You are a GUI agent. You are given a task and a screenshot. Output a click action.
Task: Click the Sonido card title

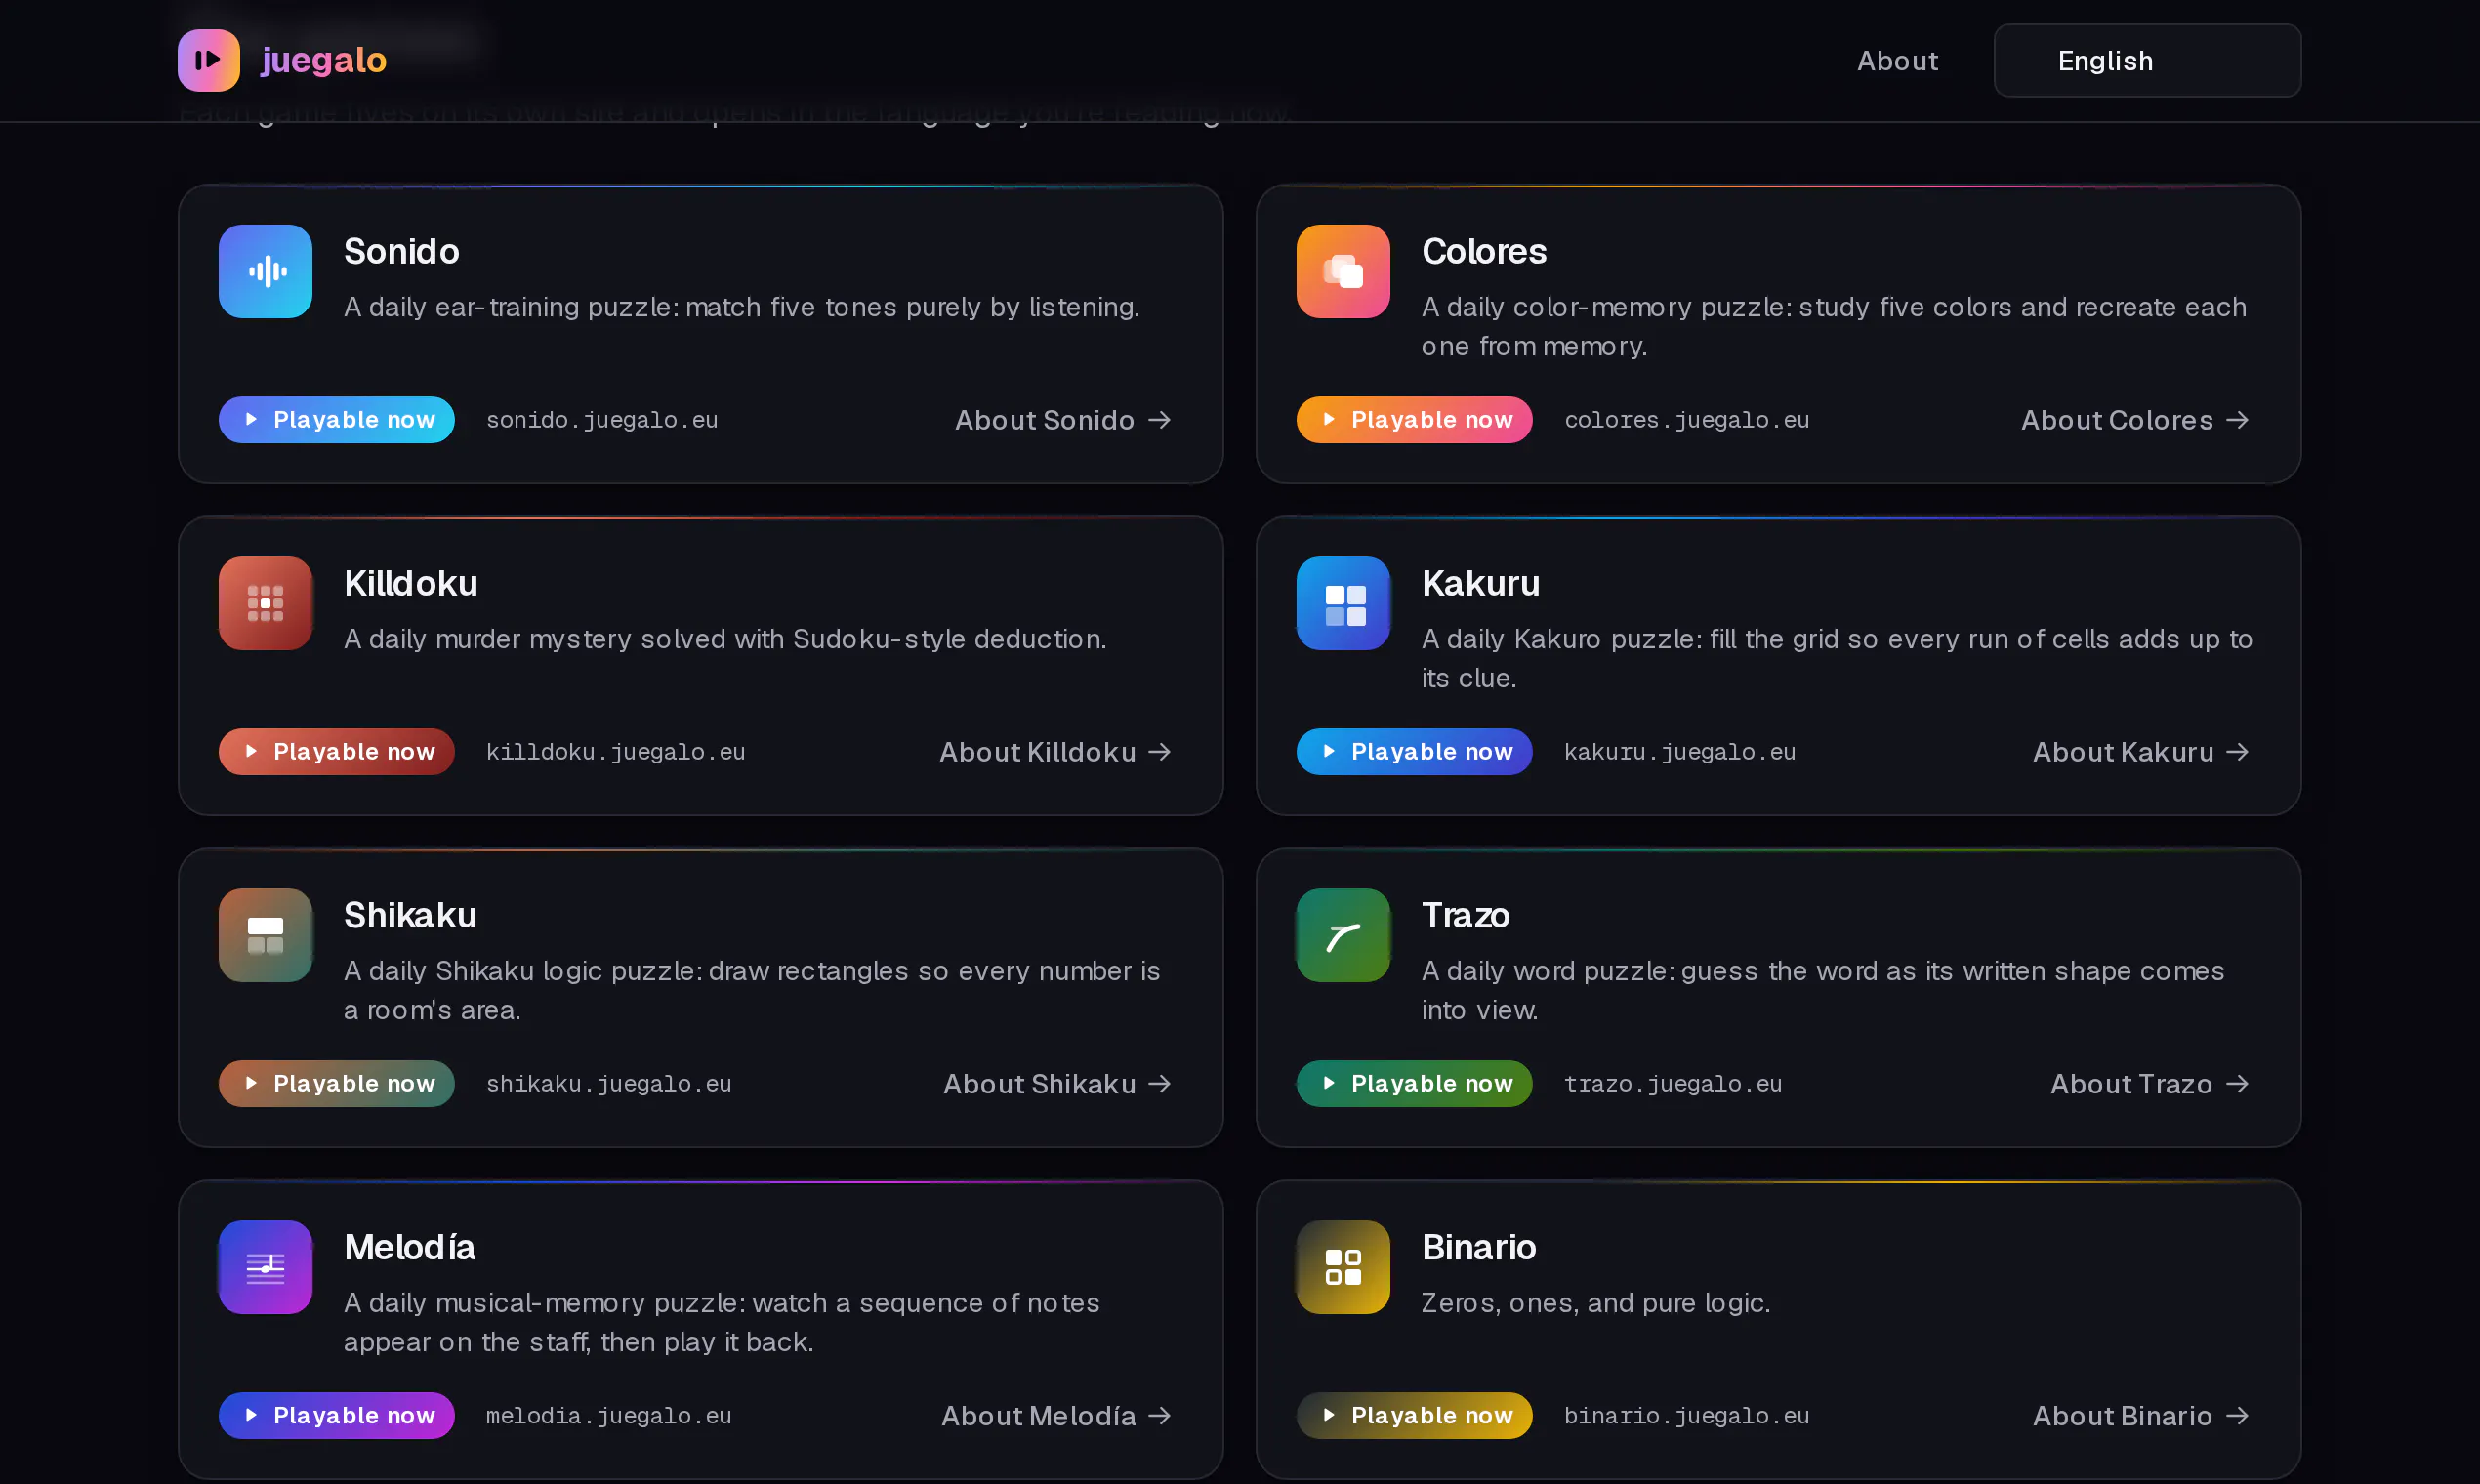pyautogui.click(x=401, y=251)
